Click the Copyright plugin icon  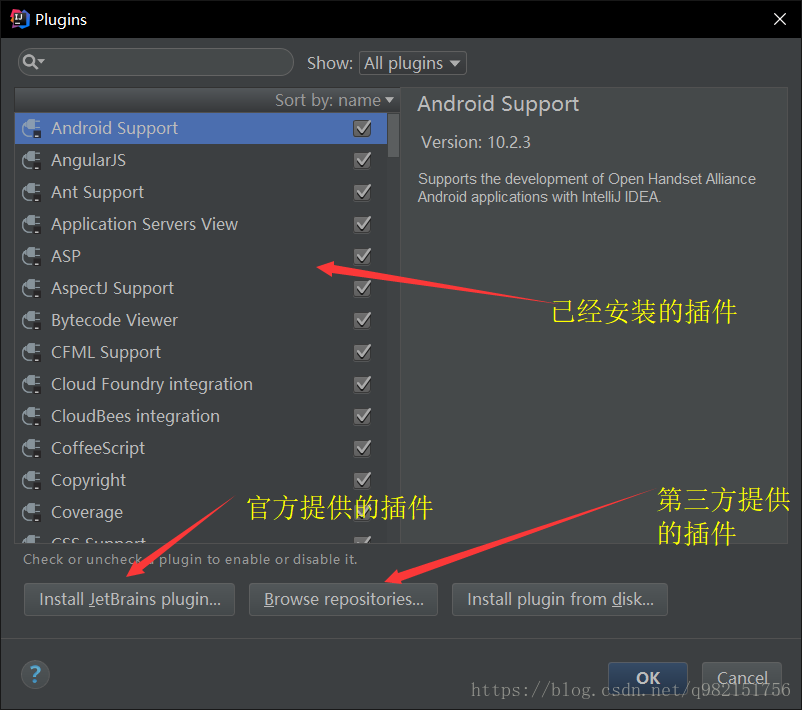[x=32, y=480]
